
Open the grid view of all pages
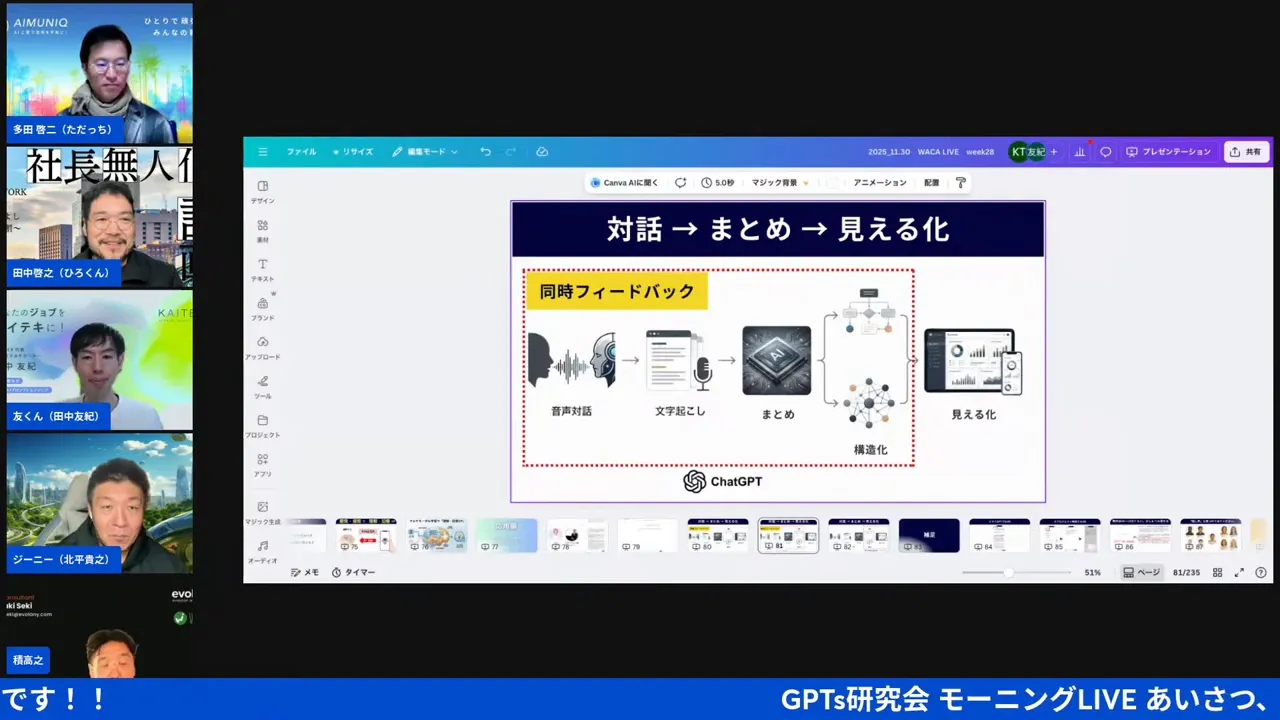(1218, 572)
